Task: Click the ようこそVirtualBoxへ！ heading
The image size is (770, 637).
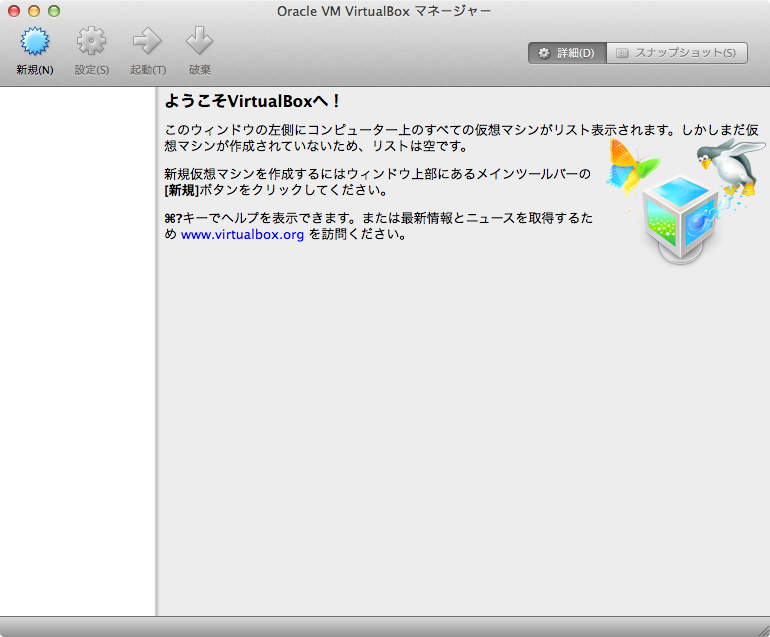Action: point(252,101)
